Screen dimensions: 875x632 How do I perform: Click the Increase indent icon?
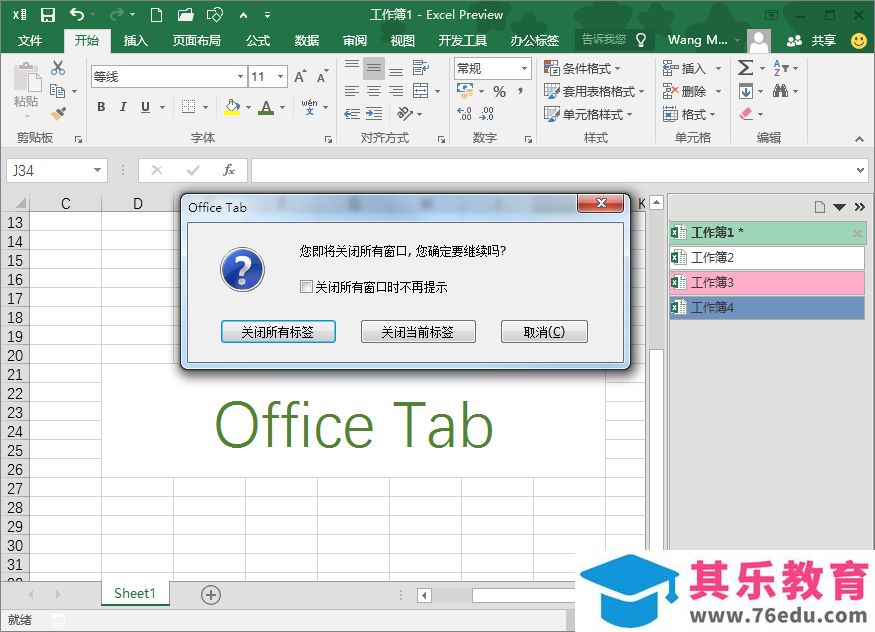click(374, 114)
